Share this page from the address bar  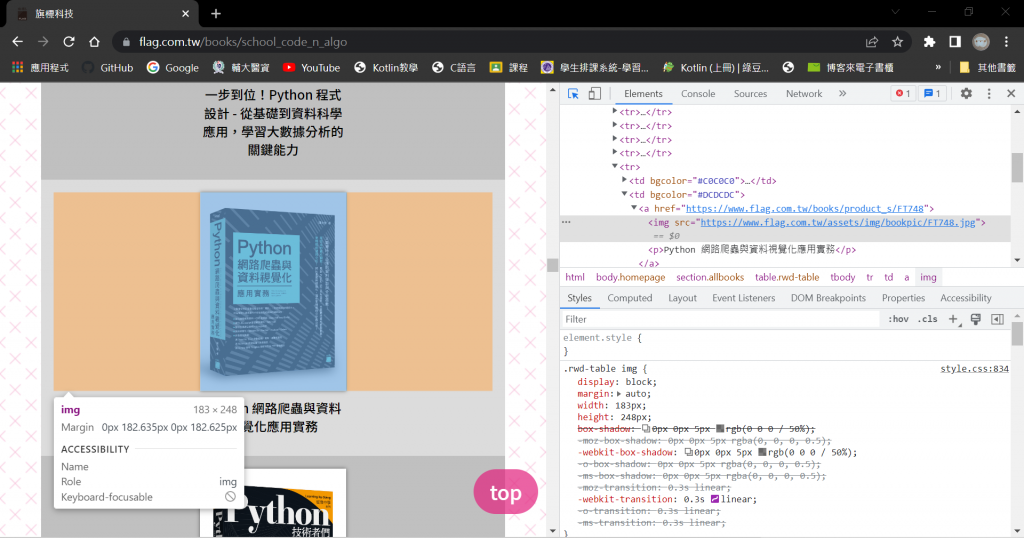pos(872,42)
